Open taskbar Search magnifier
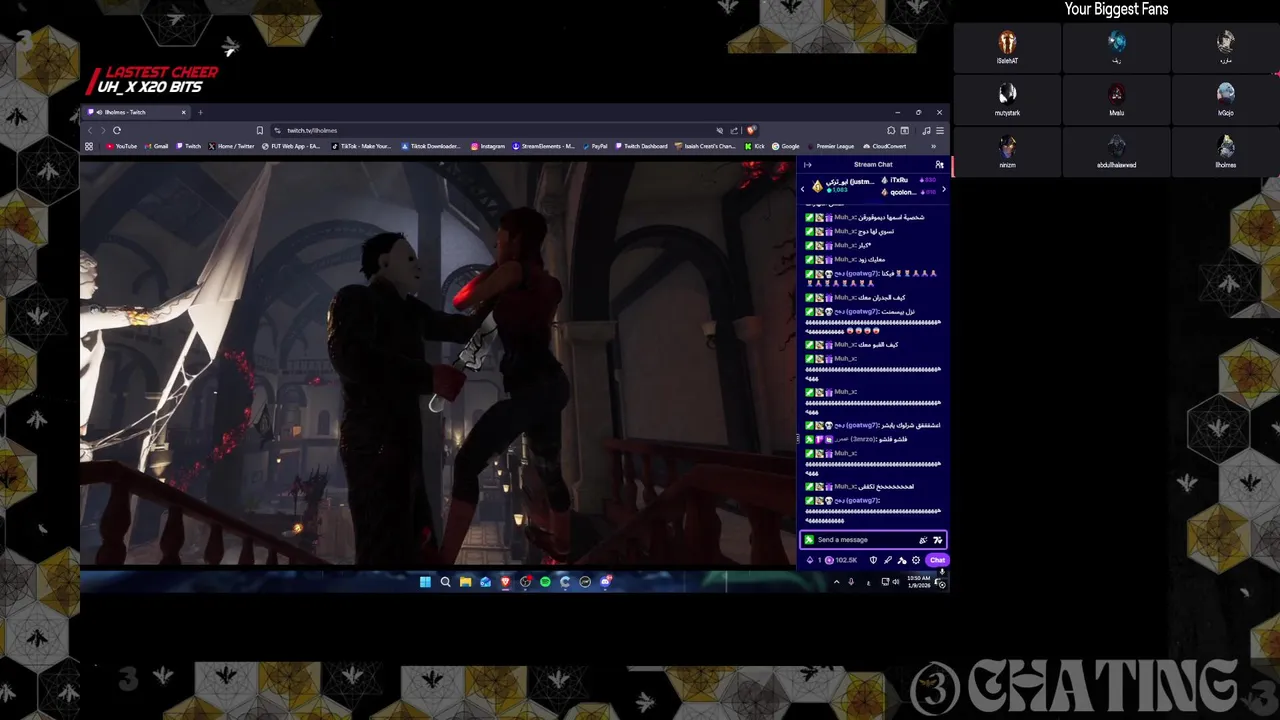Screen dimensions: 1280x720 445,582
